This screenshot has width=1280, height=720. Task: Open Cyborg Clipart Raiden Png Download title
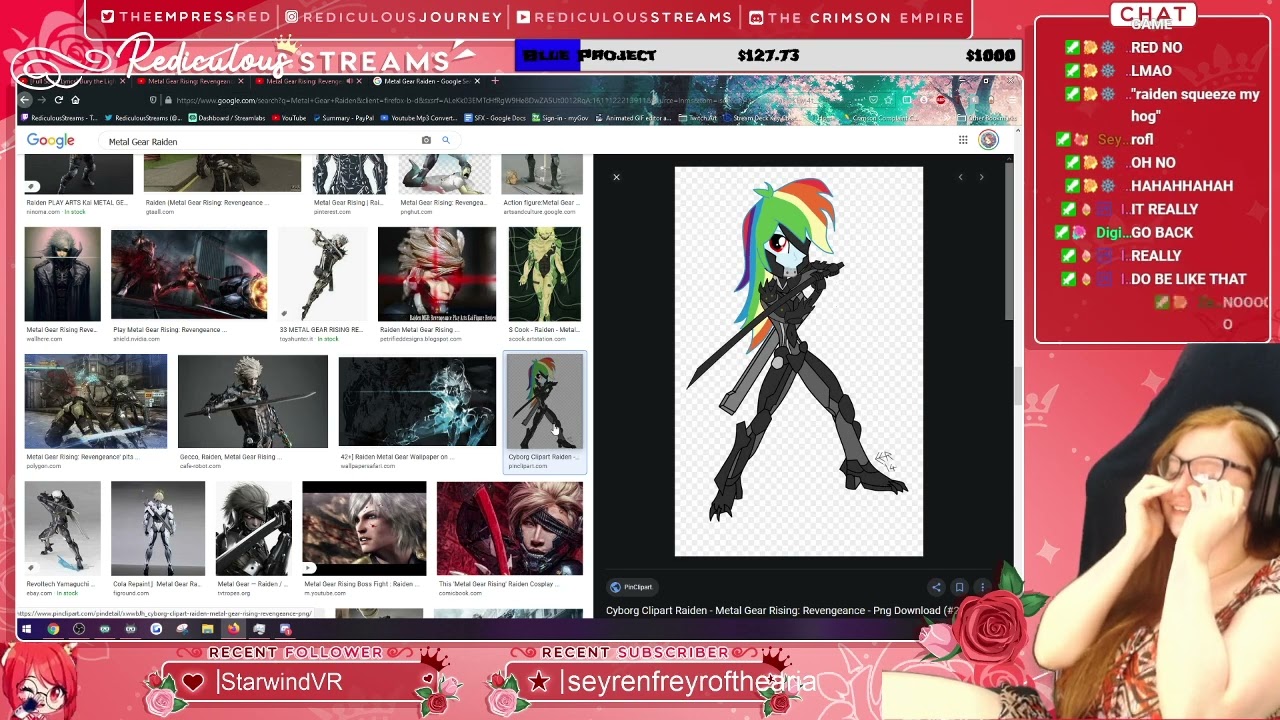[x=782, y=610]
